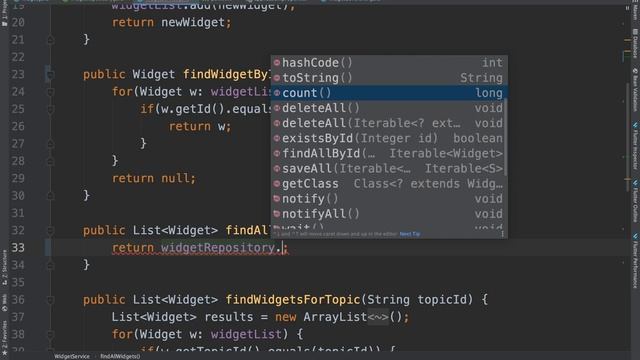This screenshot has height=360, width=640.
Task: Click widgetList on line 38
Action: [x=246, y=335]
